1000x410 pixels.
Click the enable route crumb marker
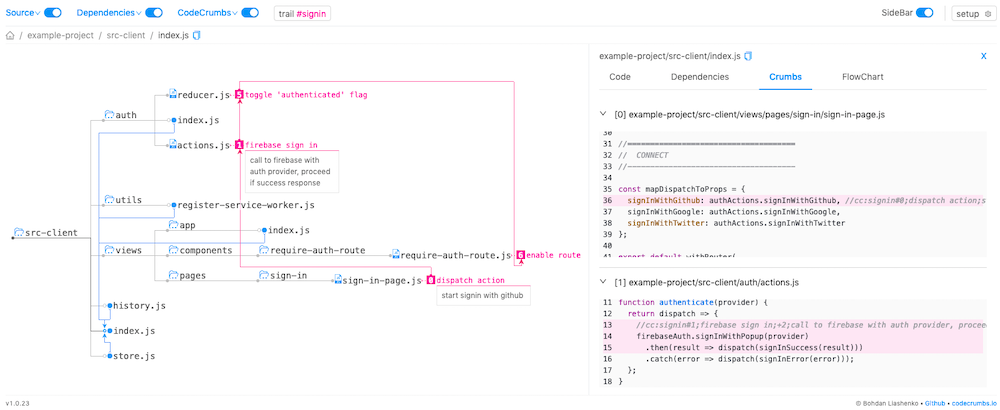click(x=520, y=255)
